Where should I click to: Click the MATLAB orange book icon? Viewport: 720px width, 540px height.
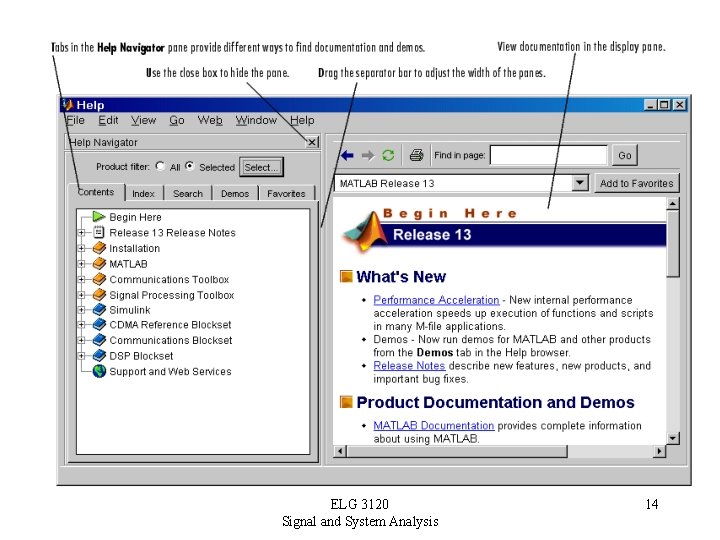pyautogui.click(x=99, y=264)
